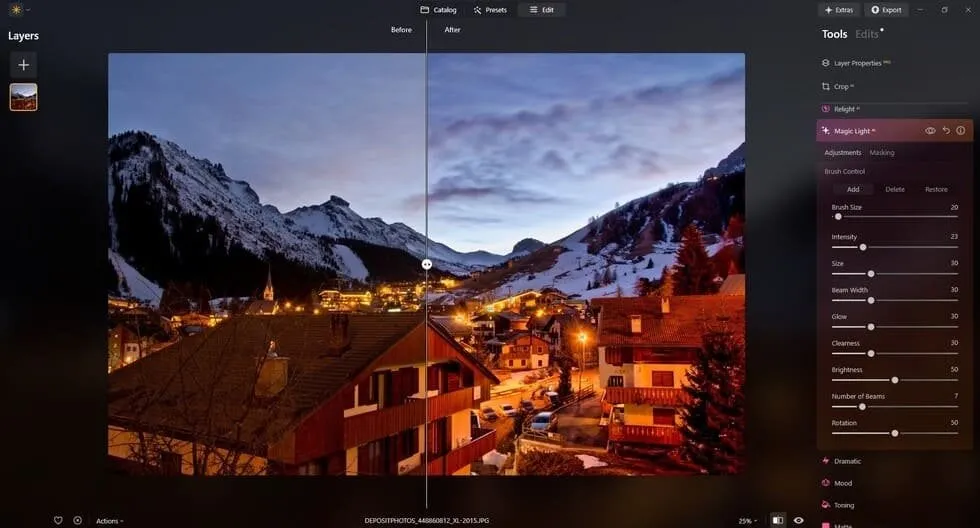Screen dimensions: 980x528
Task: Open the Extras menu
Action: 839,10
